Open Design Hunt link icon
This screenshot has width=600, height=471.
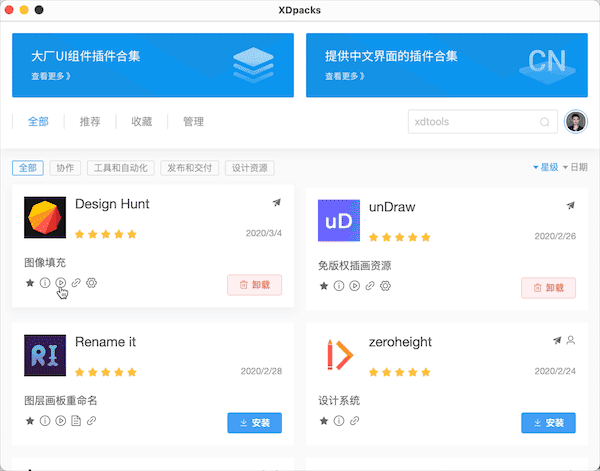(76, 283)
